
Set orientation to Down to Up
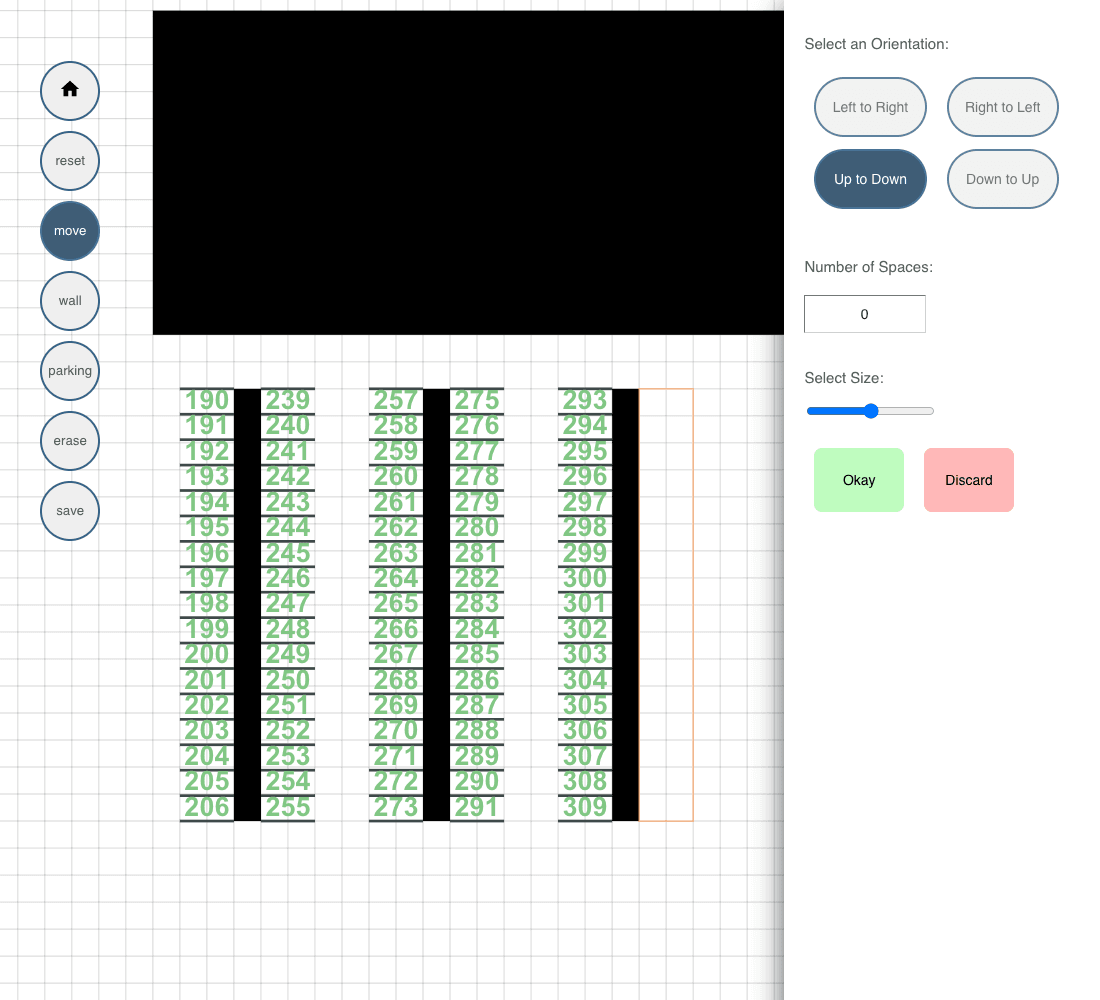(x=1002, y=179)
